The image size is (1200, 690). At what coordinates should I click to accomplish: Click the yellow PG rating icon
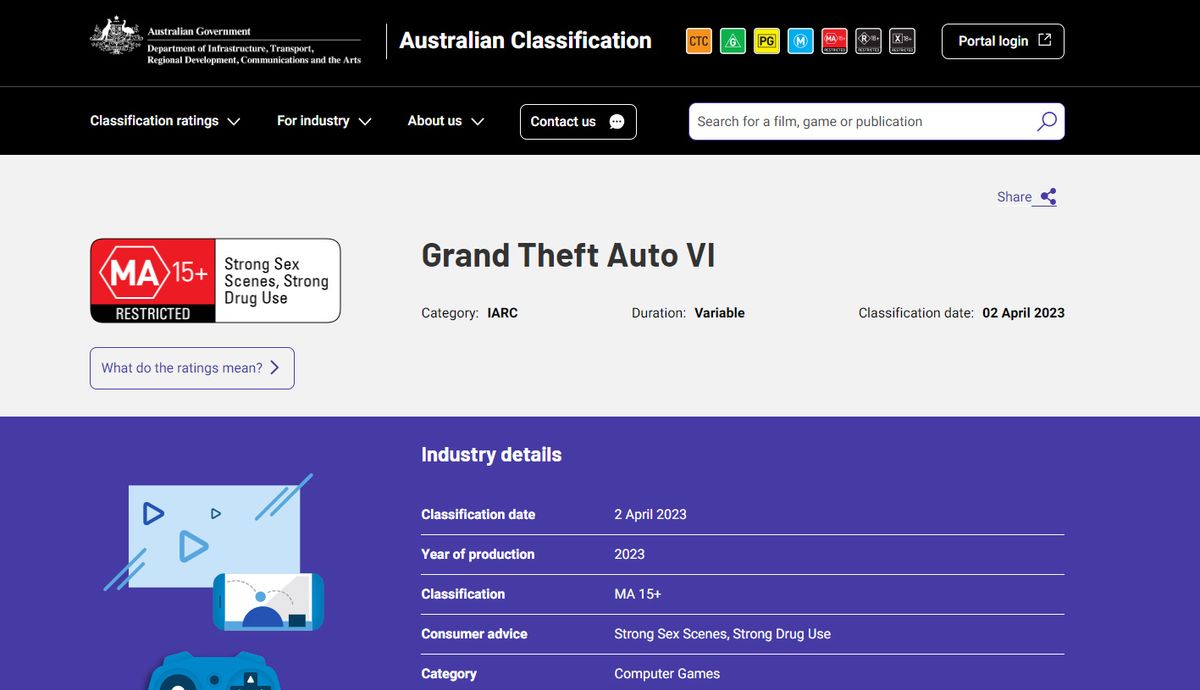[x=766, y=41]
